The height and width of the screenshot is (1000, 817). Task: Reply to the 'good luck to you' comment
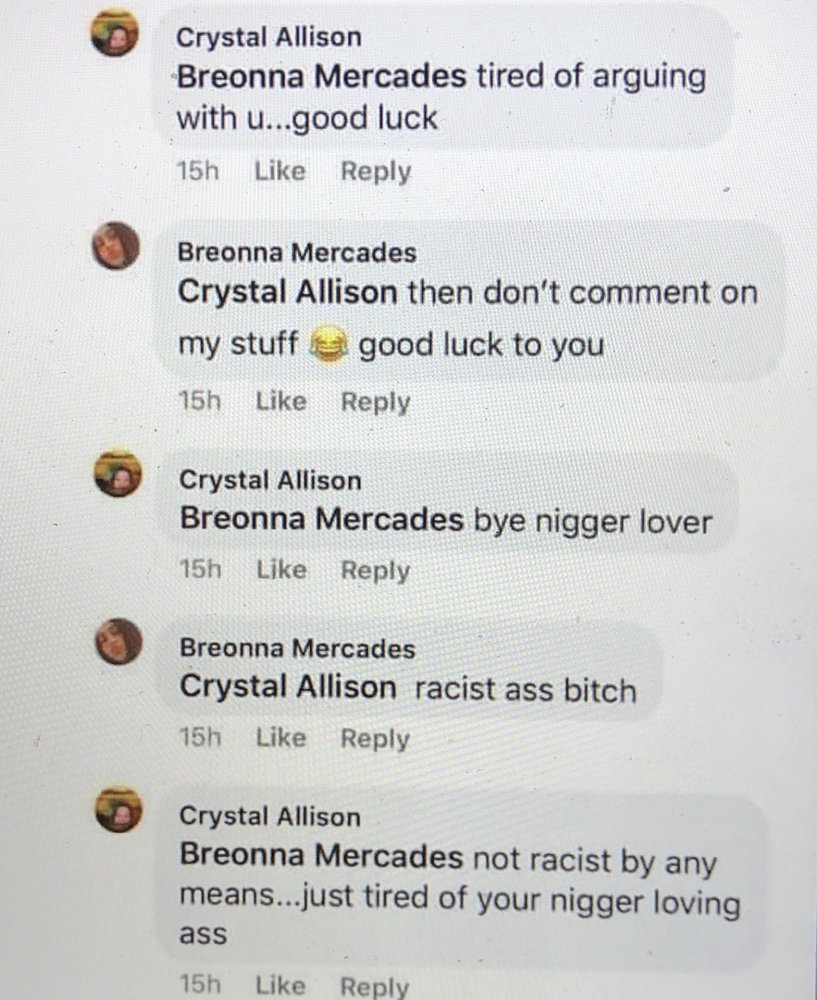click(x=376, y=402)
